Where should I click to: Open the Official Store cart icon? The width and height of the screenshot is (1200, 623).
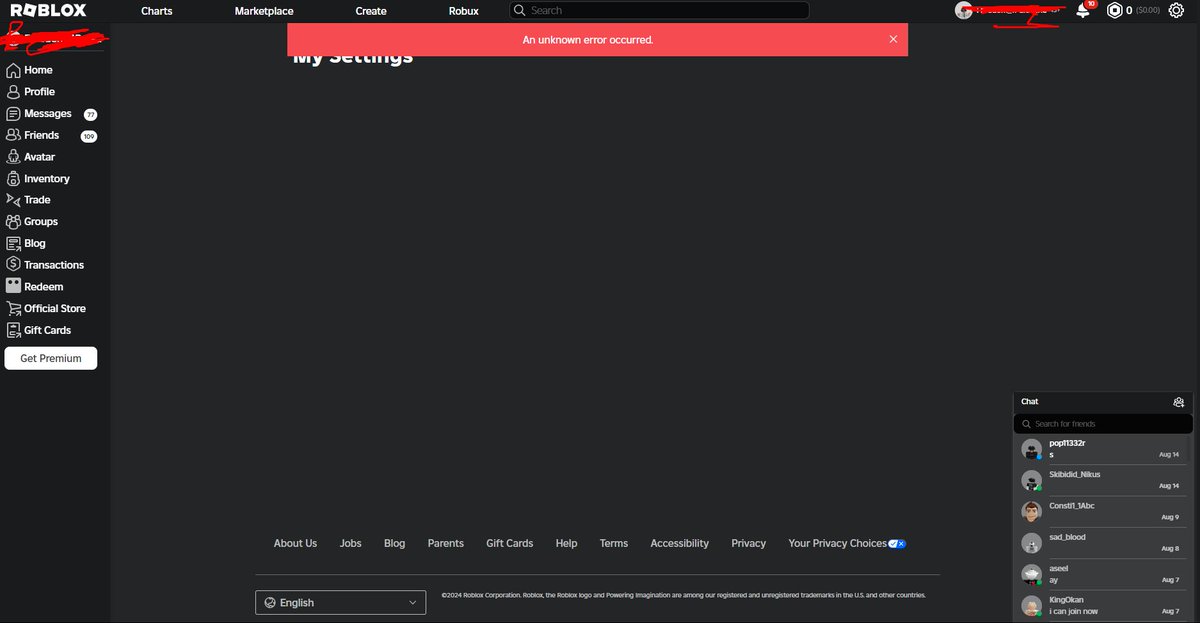(x=13, y=308)
